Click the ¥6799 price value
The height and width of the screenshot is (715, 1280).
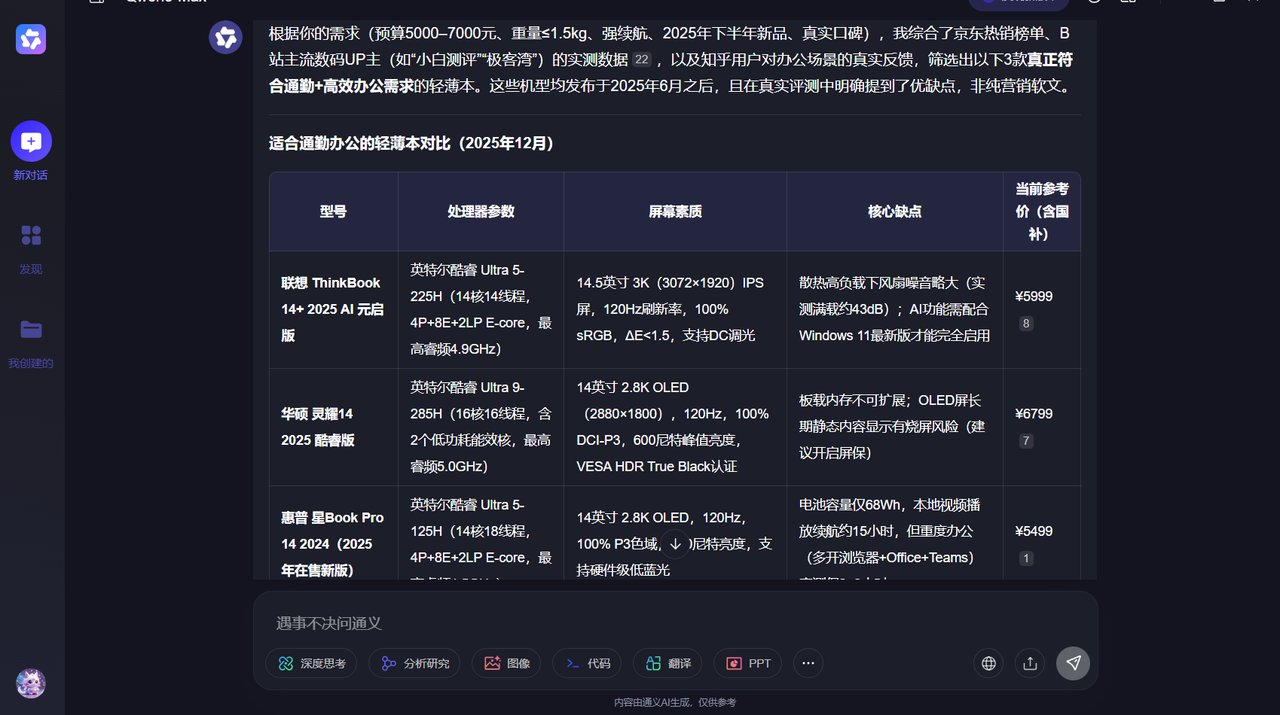pos(1033,413)
